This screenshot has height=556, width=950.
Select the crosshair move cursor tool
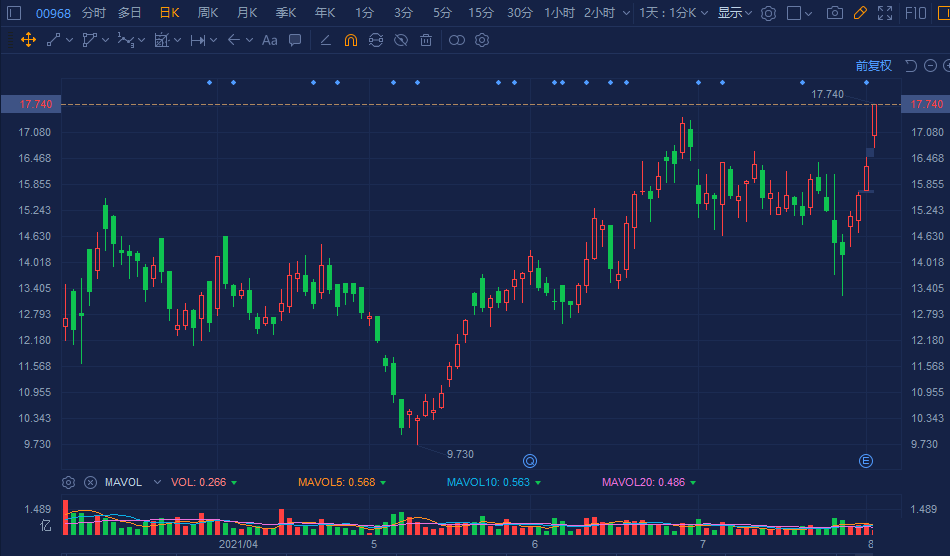tap(27, 40)
